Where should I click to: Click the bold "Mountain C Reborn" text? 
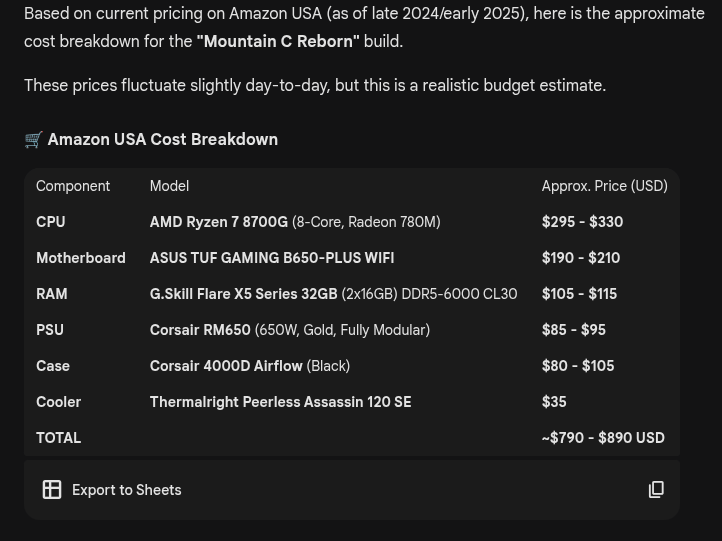278,42
